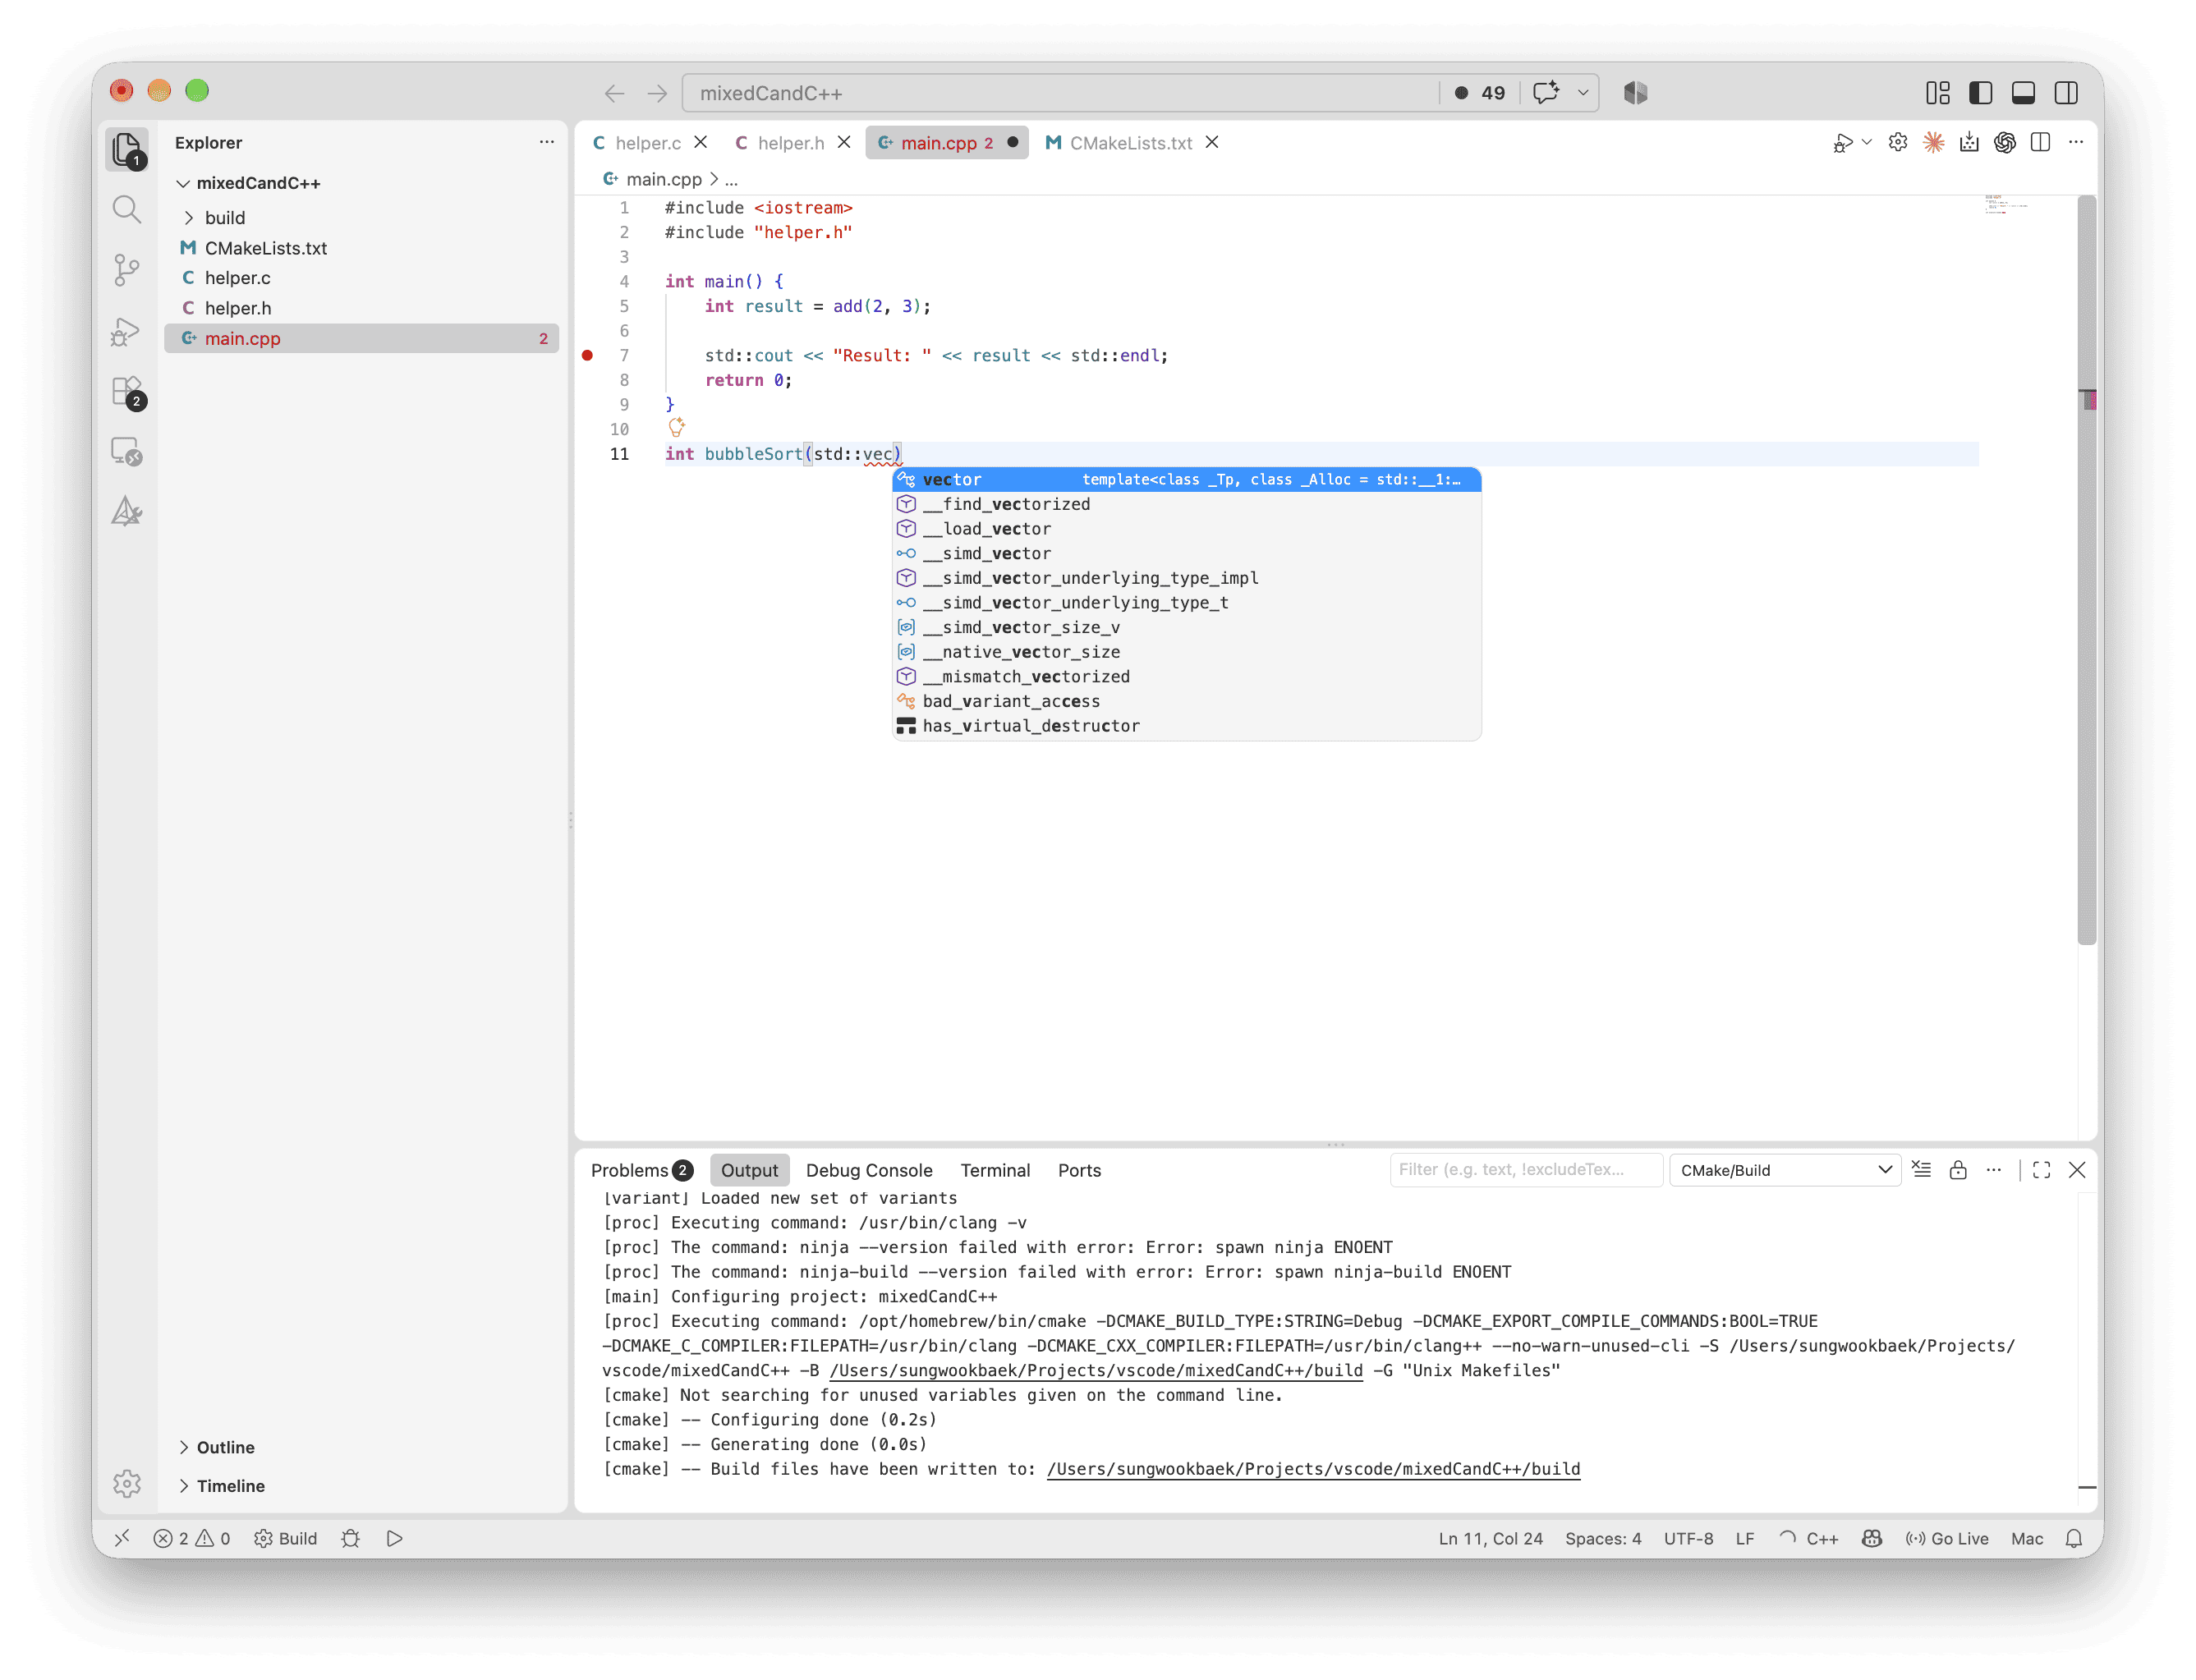The height and width of the screenshot is (1680, 2196).
Task: Toggle Primary Side Bar visibility
Action: 1981,93
